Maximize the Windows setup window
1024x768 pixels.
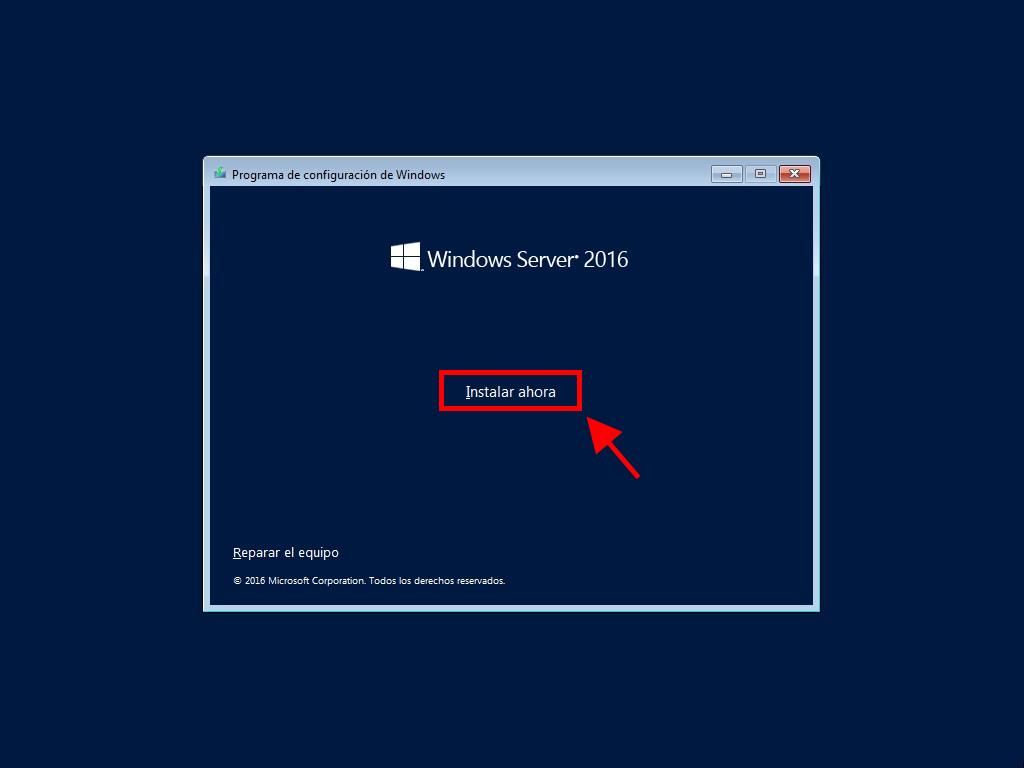coord(760,174)
